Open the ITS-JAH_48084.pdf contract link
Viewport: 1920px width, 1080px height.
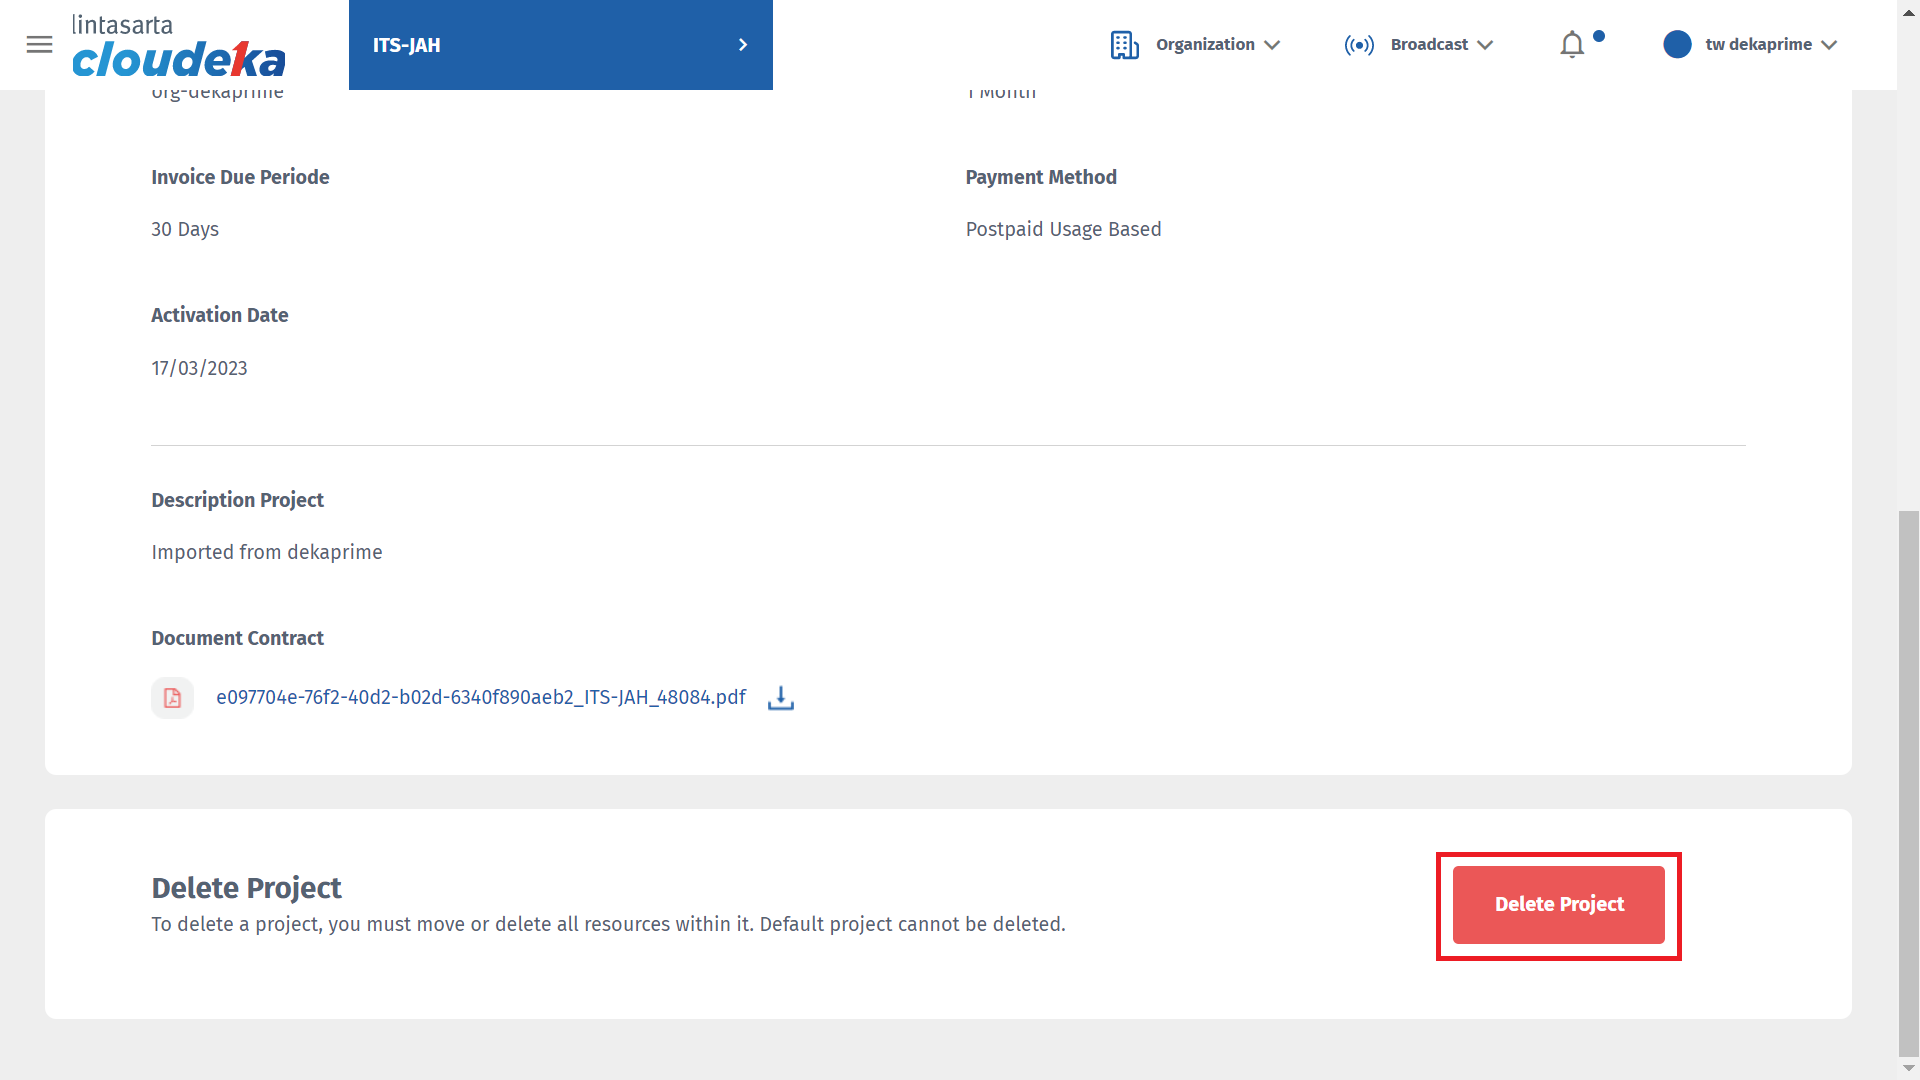(481, 698)
